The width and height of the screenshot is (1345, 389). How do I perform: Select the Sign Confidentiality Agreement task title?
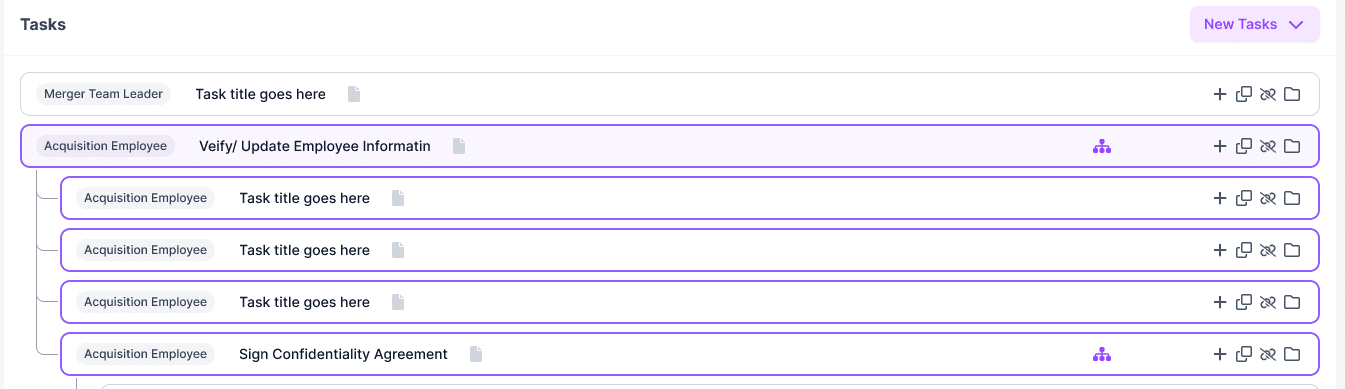coord(343,354)
